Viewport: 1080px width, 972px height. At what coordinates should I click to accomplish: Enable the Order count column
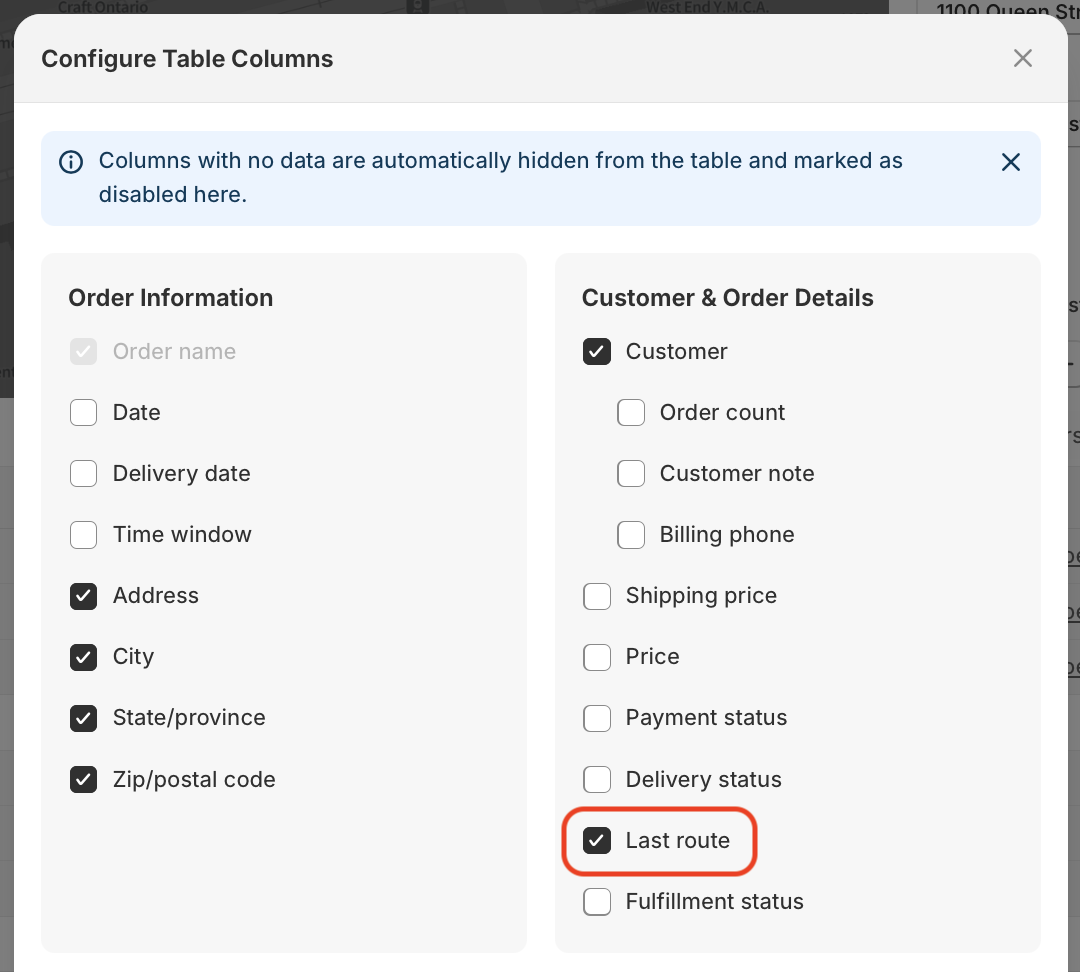[631, 413]
